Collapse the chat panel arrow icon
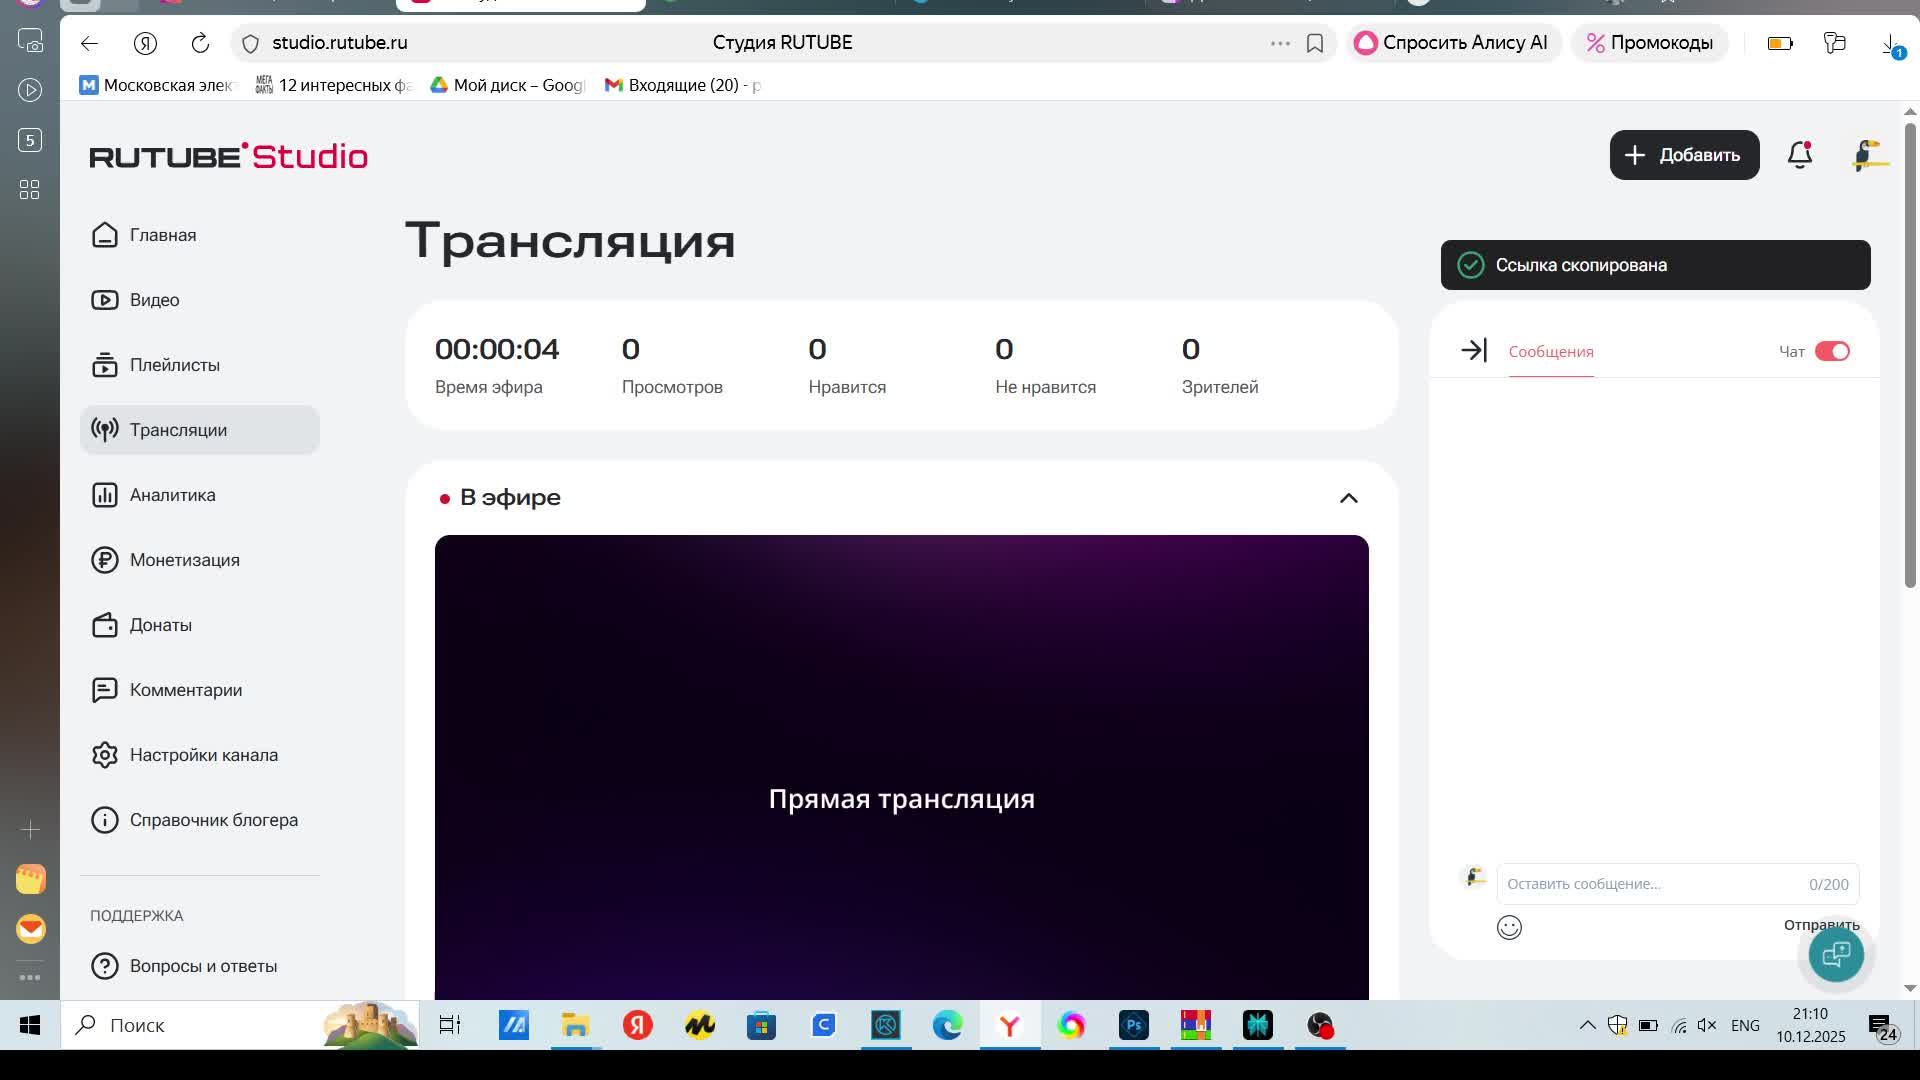The width and height of the screenshot is (1920, 1080). (1474, 351)
